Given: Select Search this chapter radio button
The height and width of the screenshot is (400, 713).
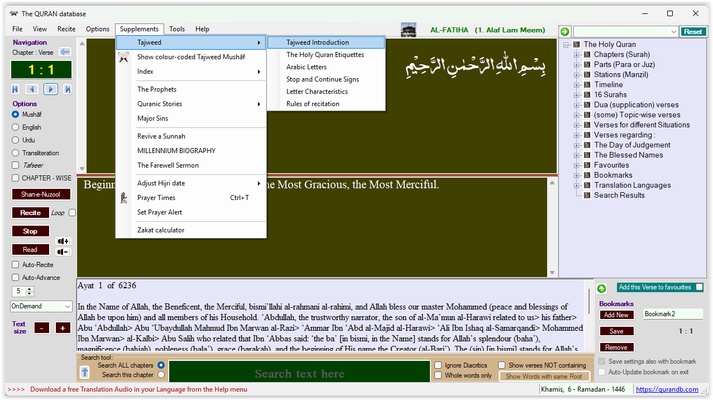Looking at the screenshot, I should click(161, 375).
